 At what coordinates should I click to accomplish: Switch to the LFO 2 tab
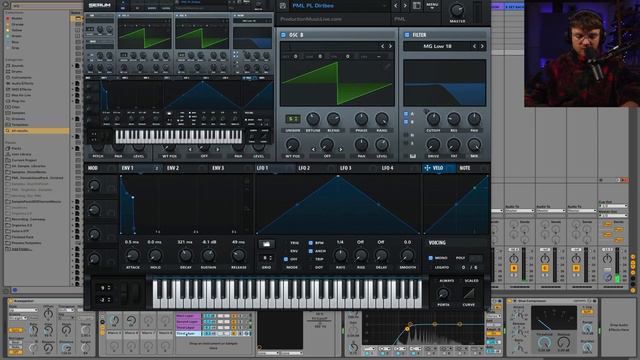click(304, 168)
